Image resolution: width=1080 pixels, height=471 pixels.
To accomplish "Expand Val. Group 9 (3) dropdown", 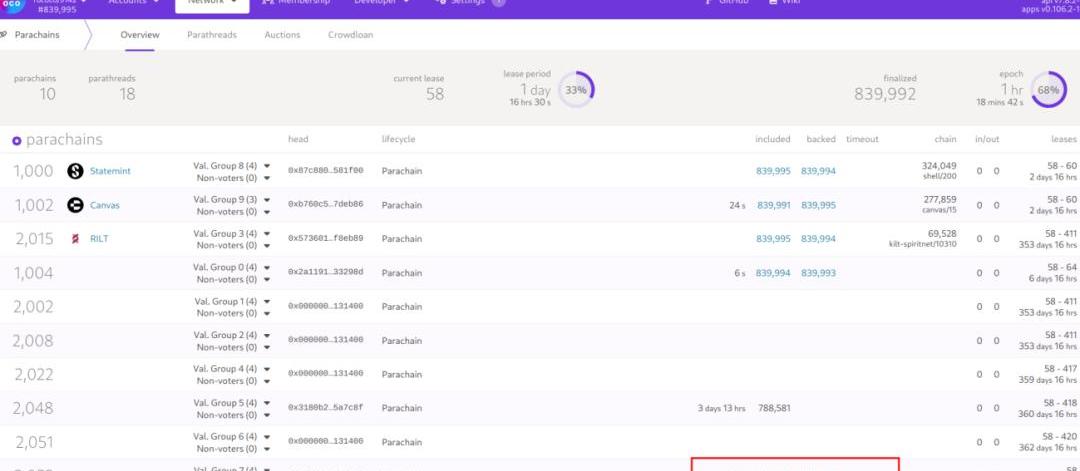I will pos(267,199).
